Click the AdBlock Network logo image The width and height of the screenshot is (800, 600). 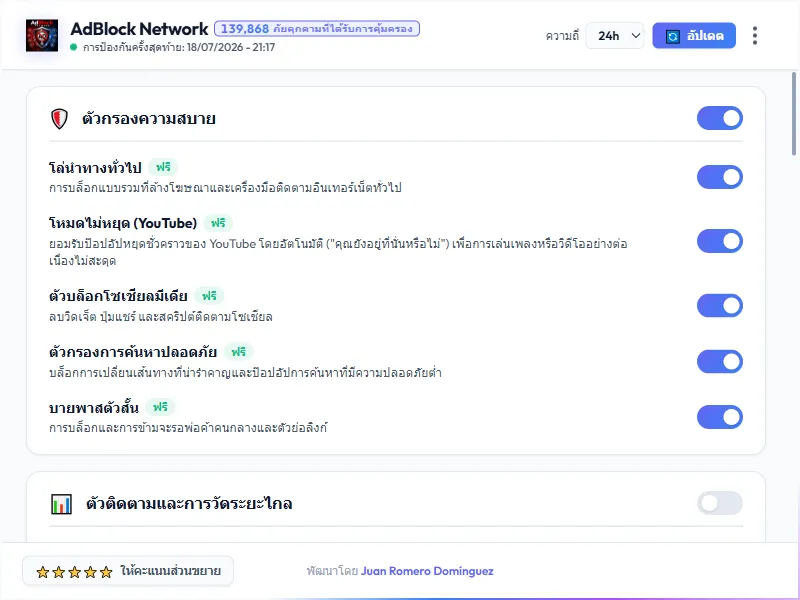[x=42, y=35]
